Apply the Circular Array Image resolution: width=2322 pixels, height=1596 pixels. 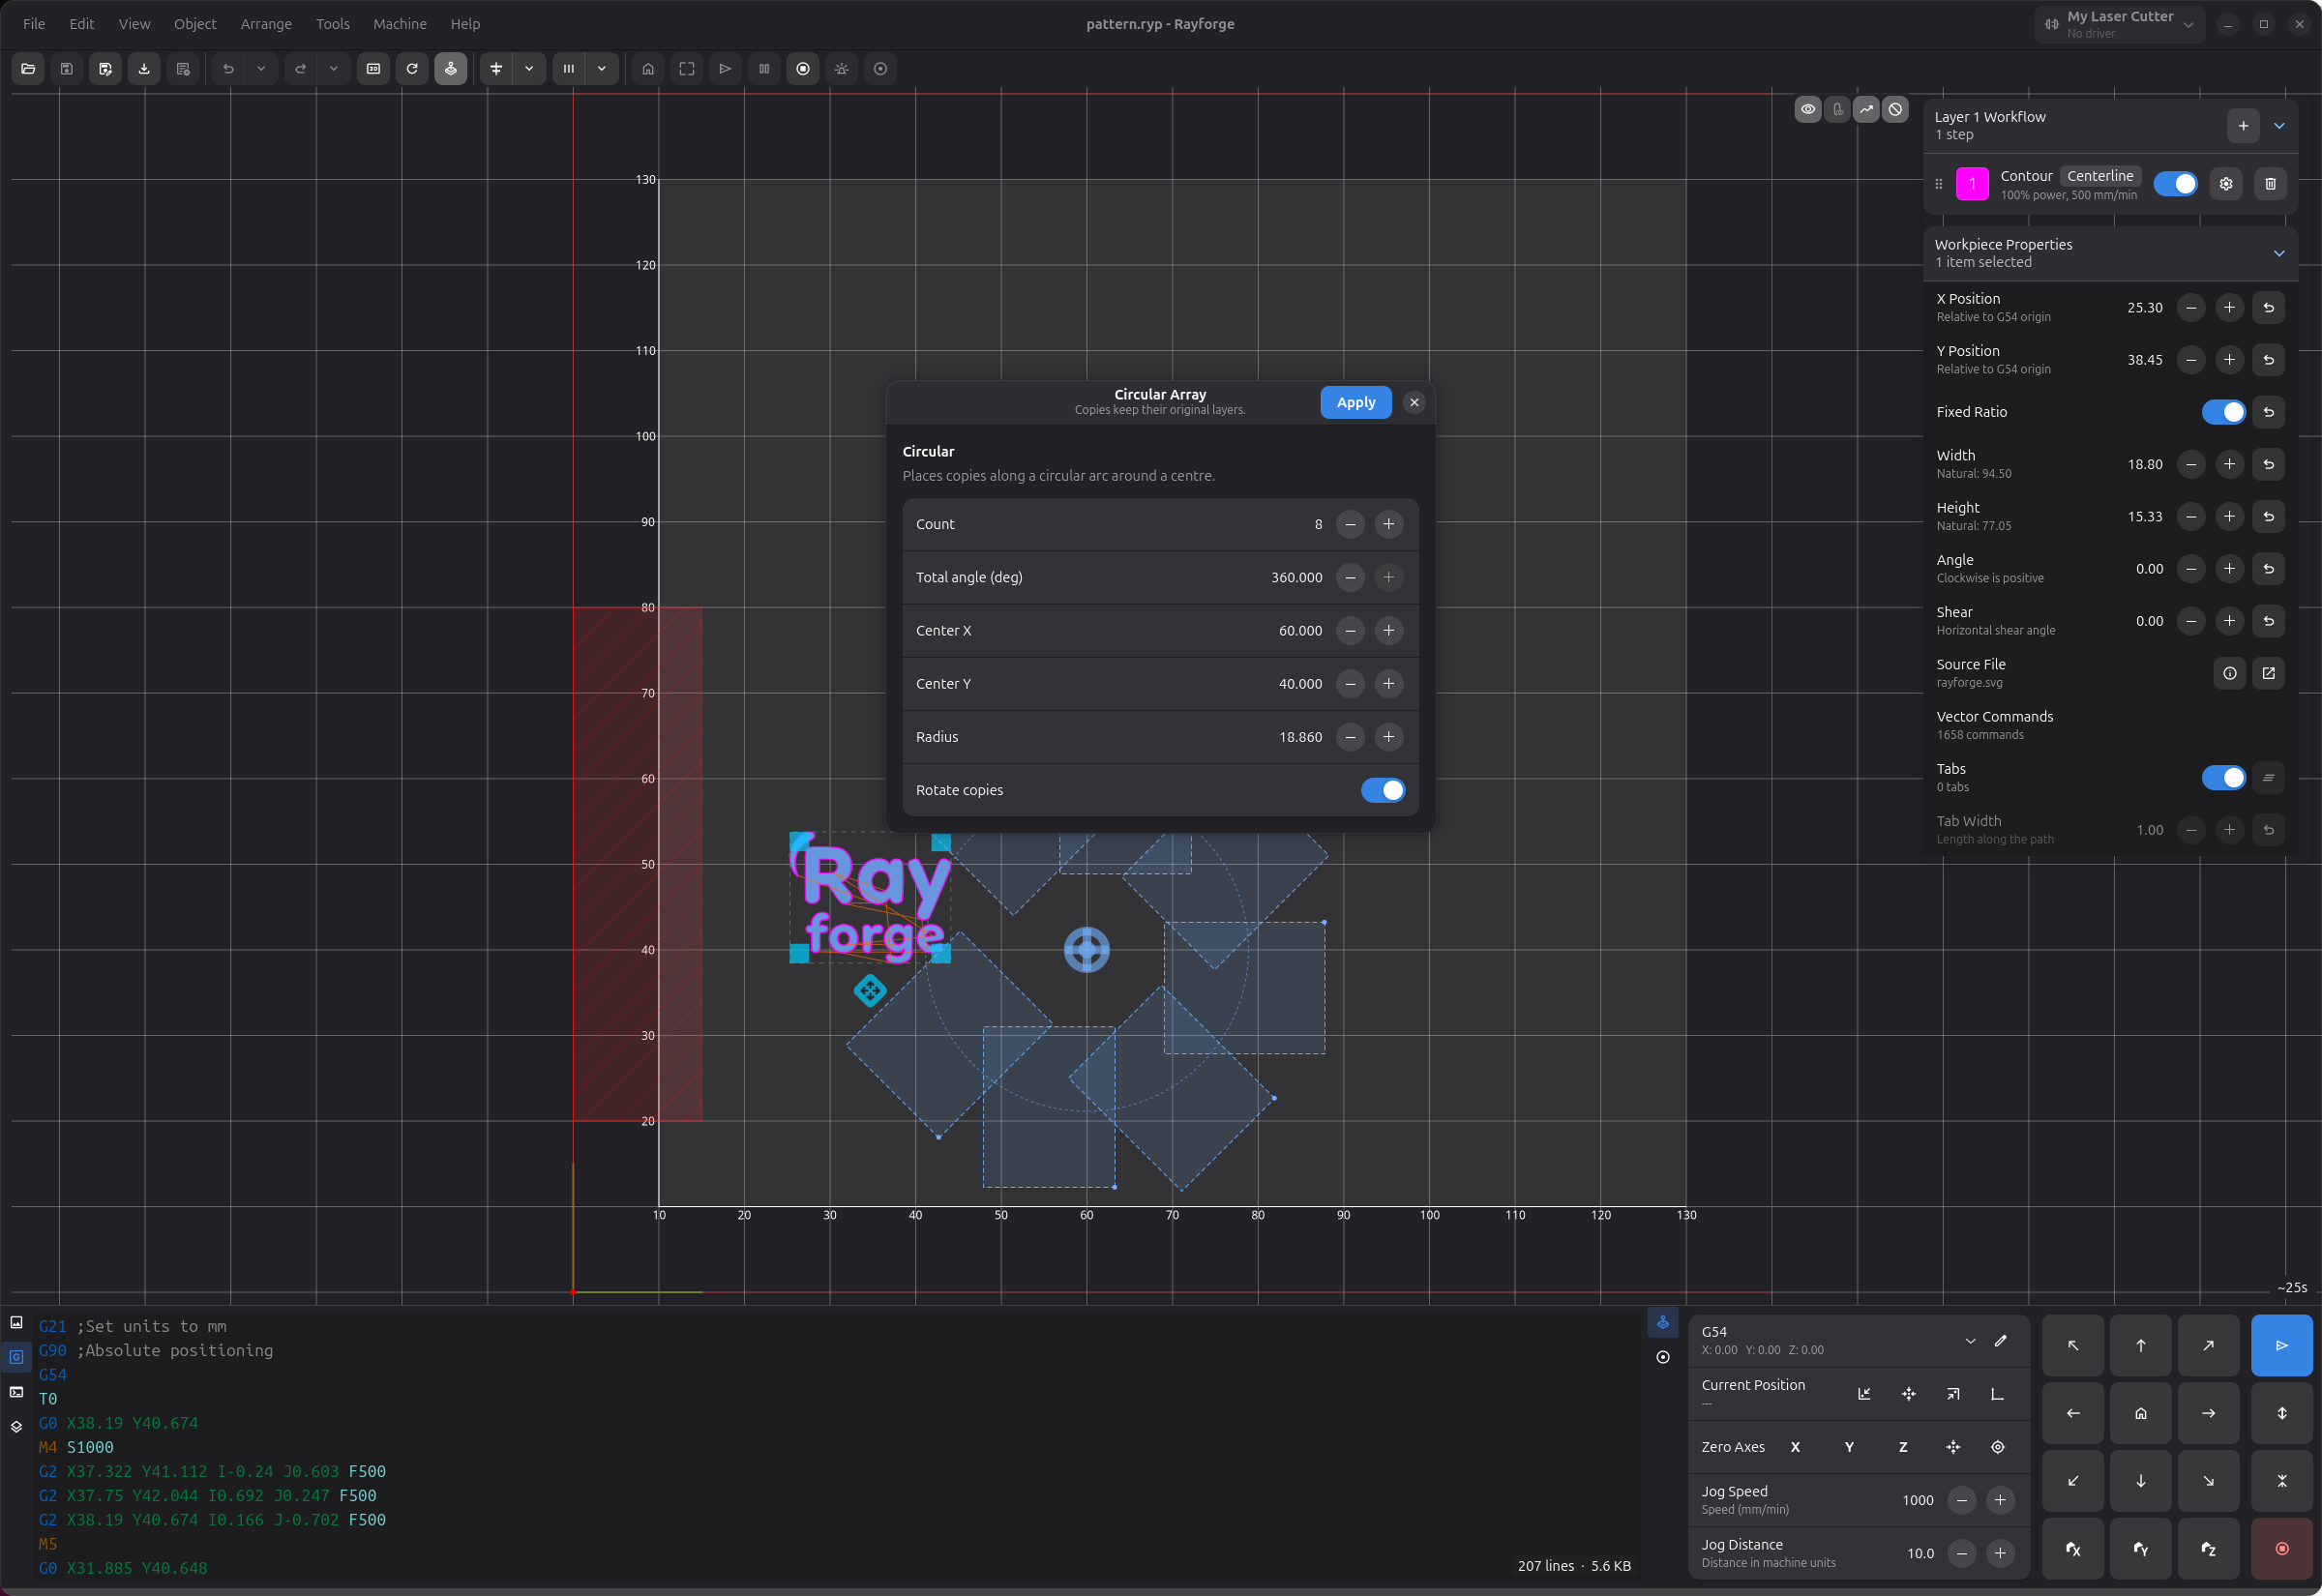coord(1356,402)
